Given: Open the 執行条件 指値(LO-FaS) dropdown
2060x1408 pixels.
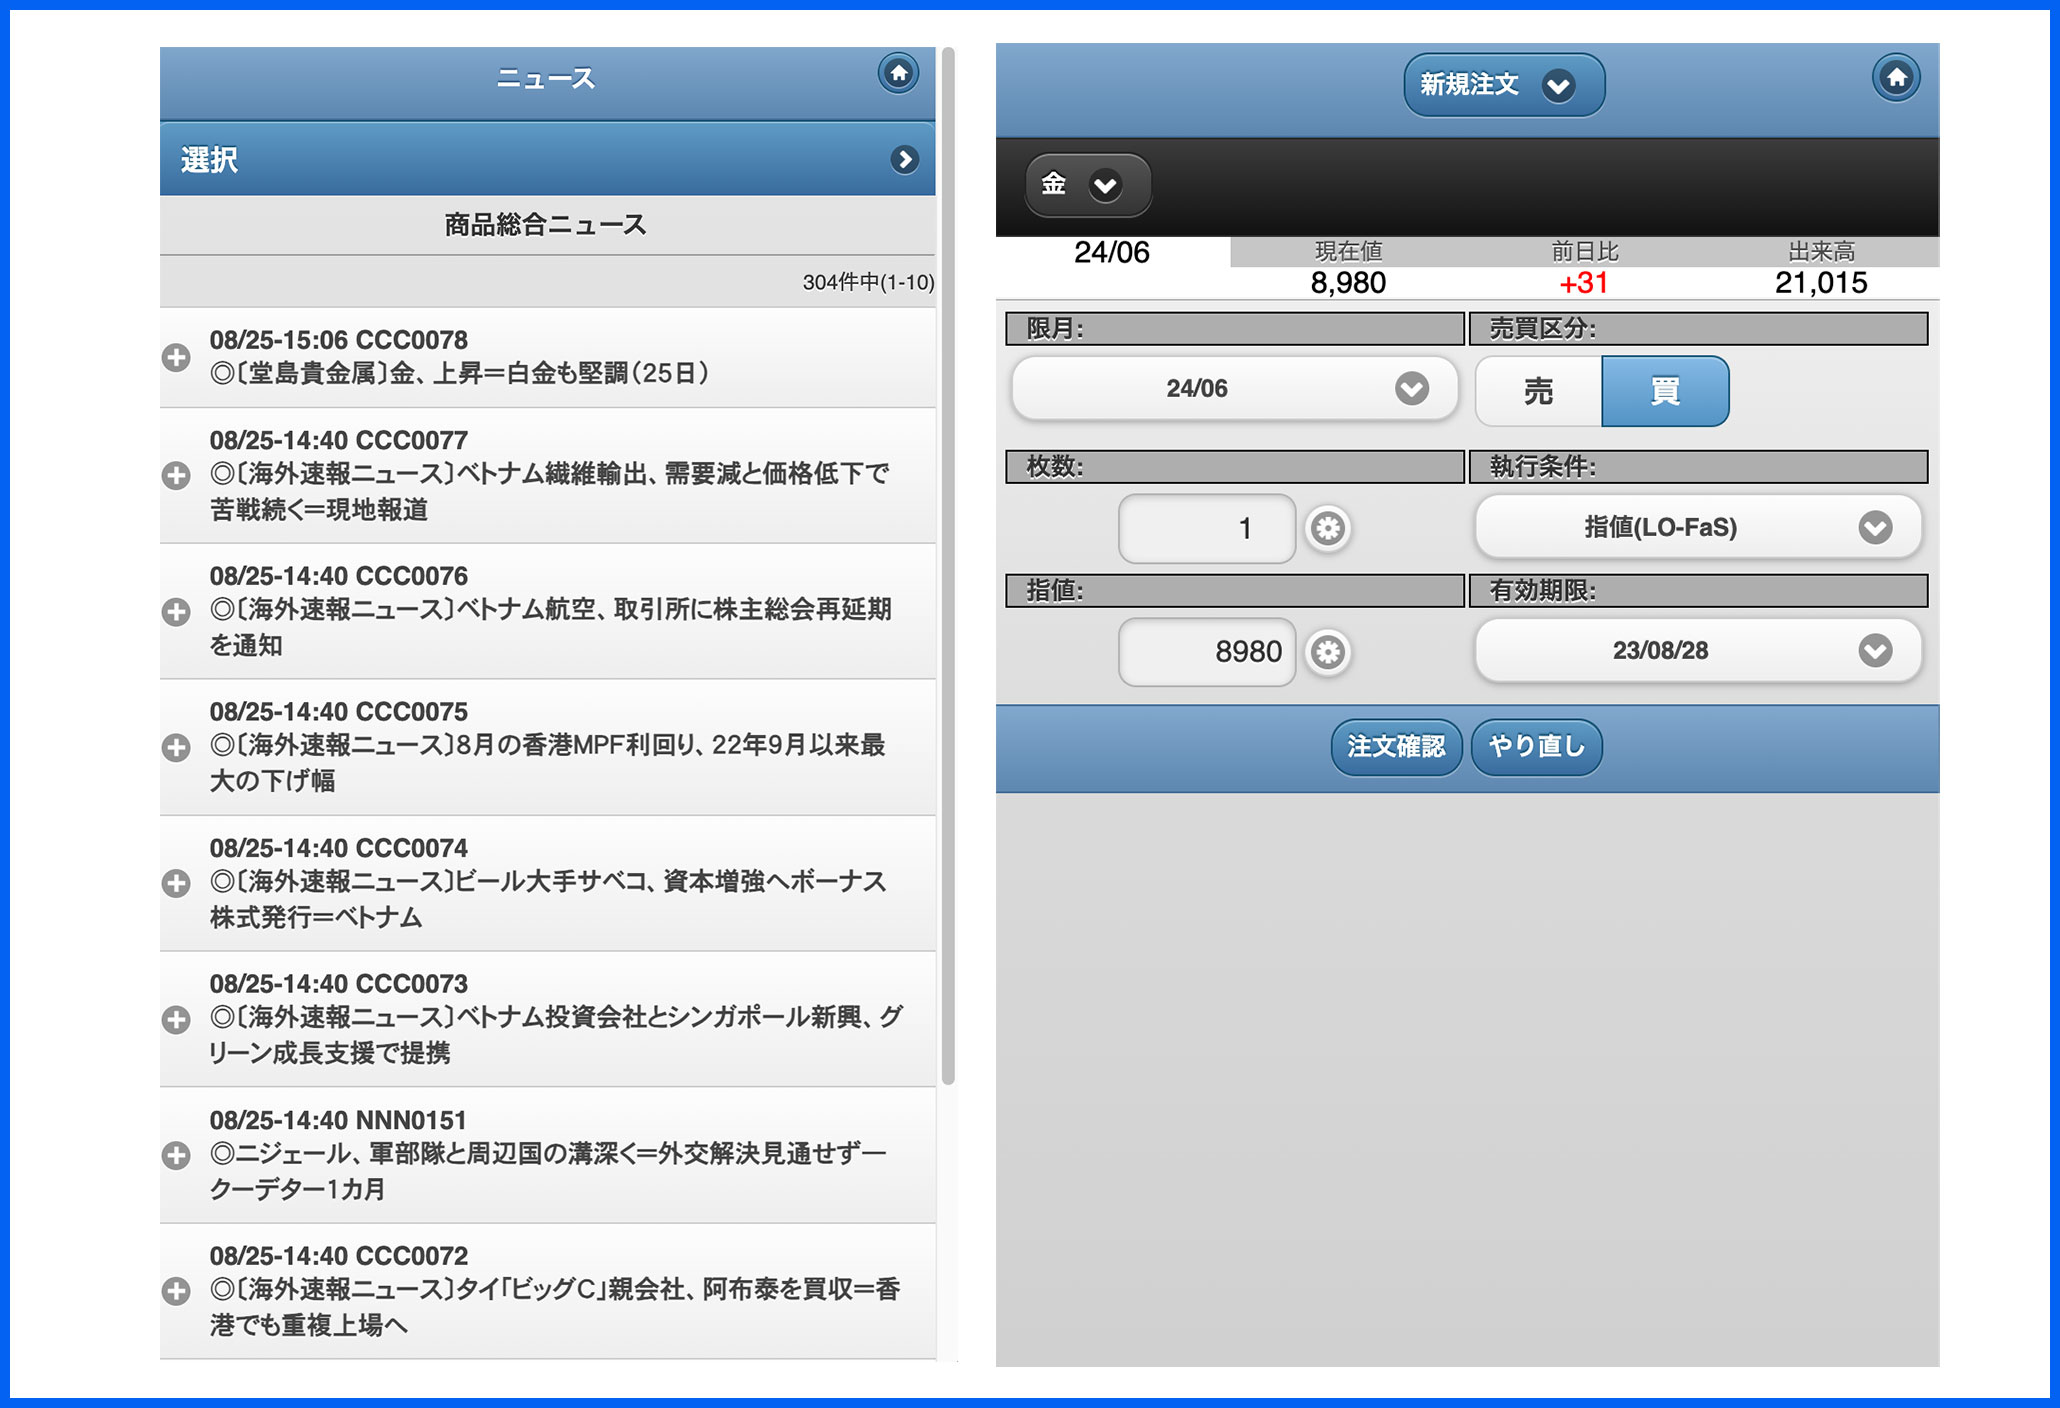Looking at the screenshot, I should pyautogui.click(x=1698, y=527).
